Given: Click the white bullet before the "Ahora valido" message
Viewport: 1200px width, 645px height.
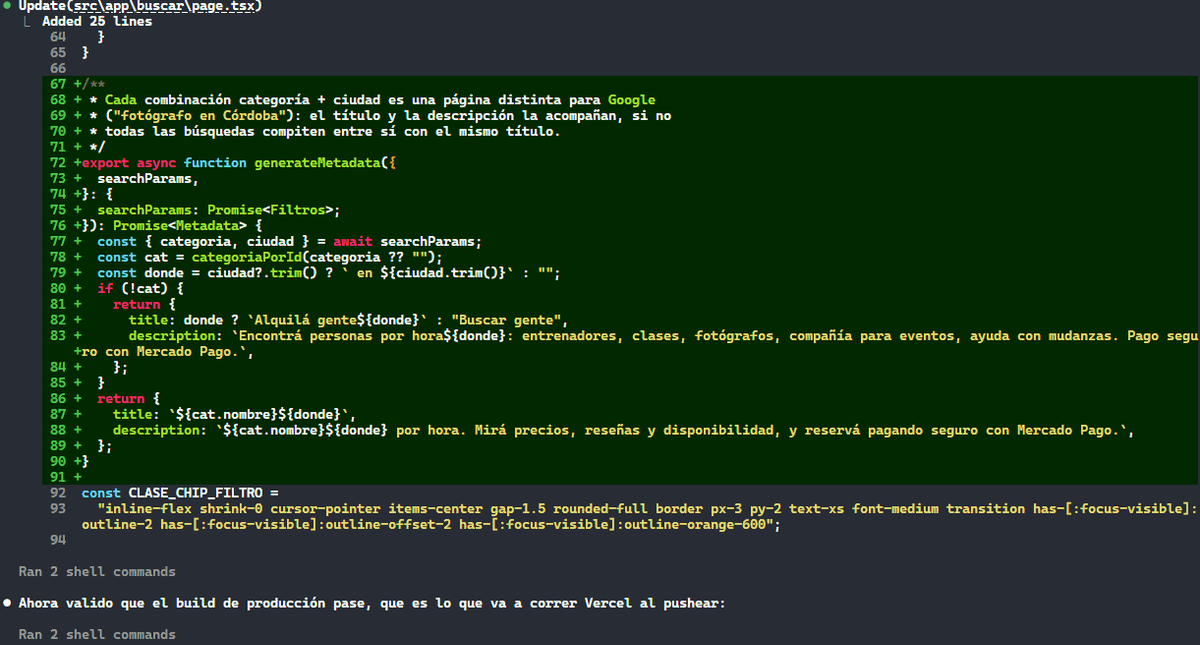Looking at the screenshot, I should (x=7, y=603).
